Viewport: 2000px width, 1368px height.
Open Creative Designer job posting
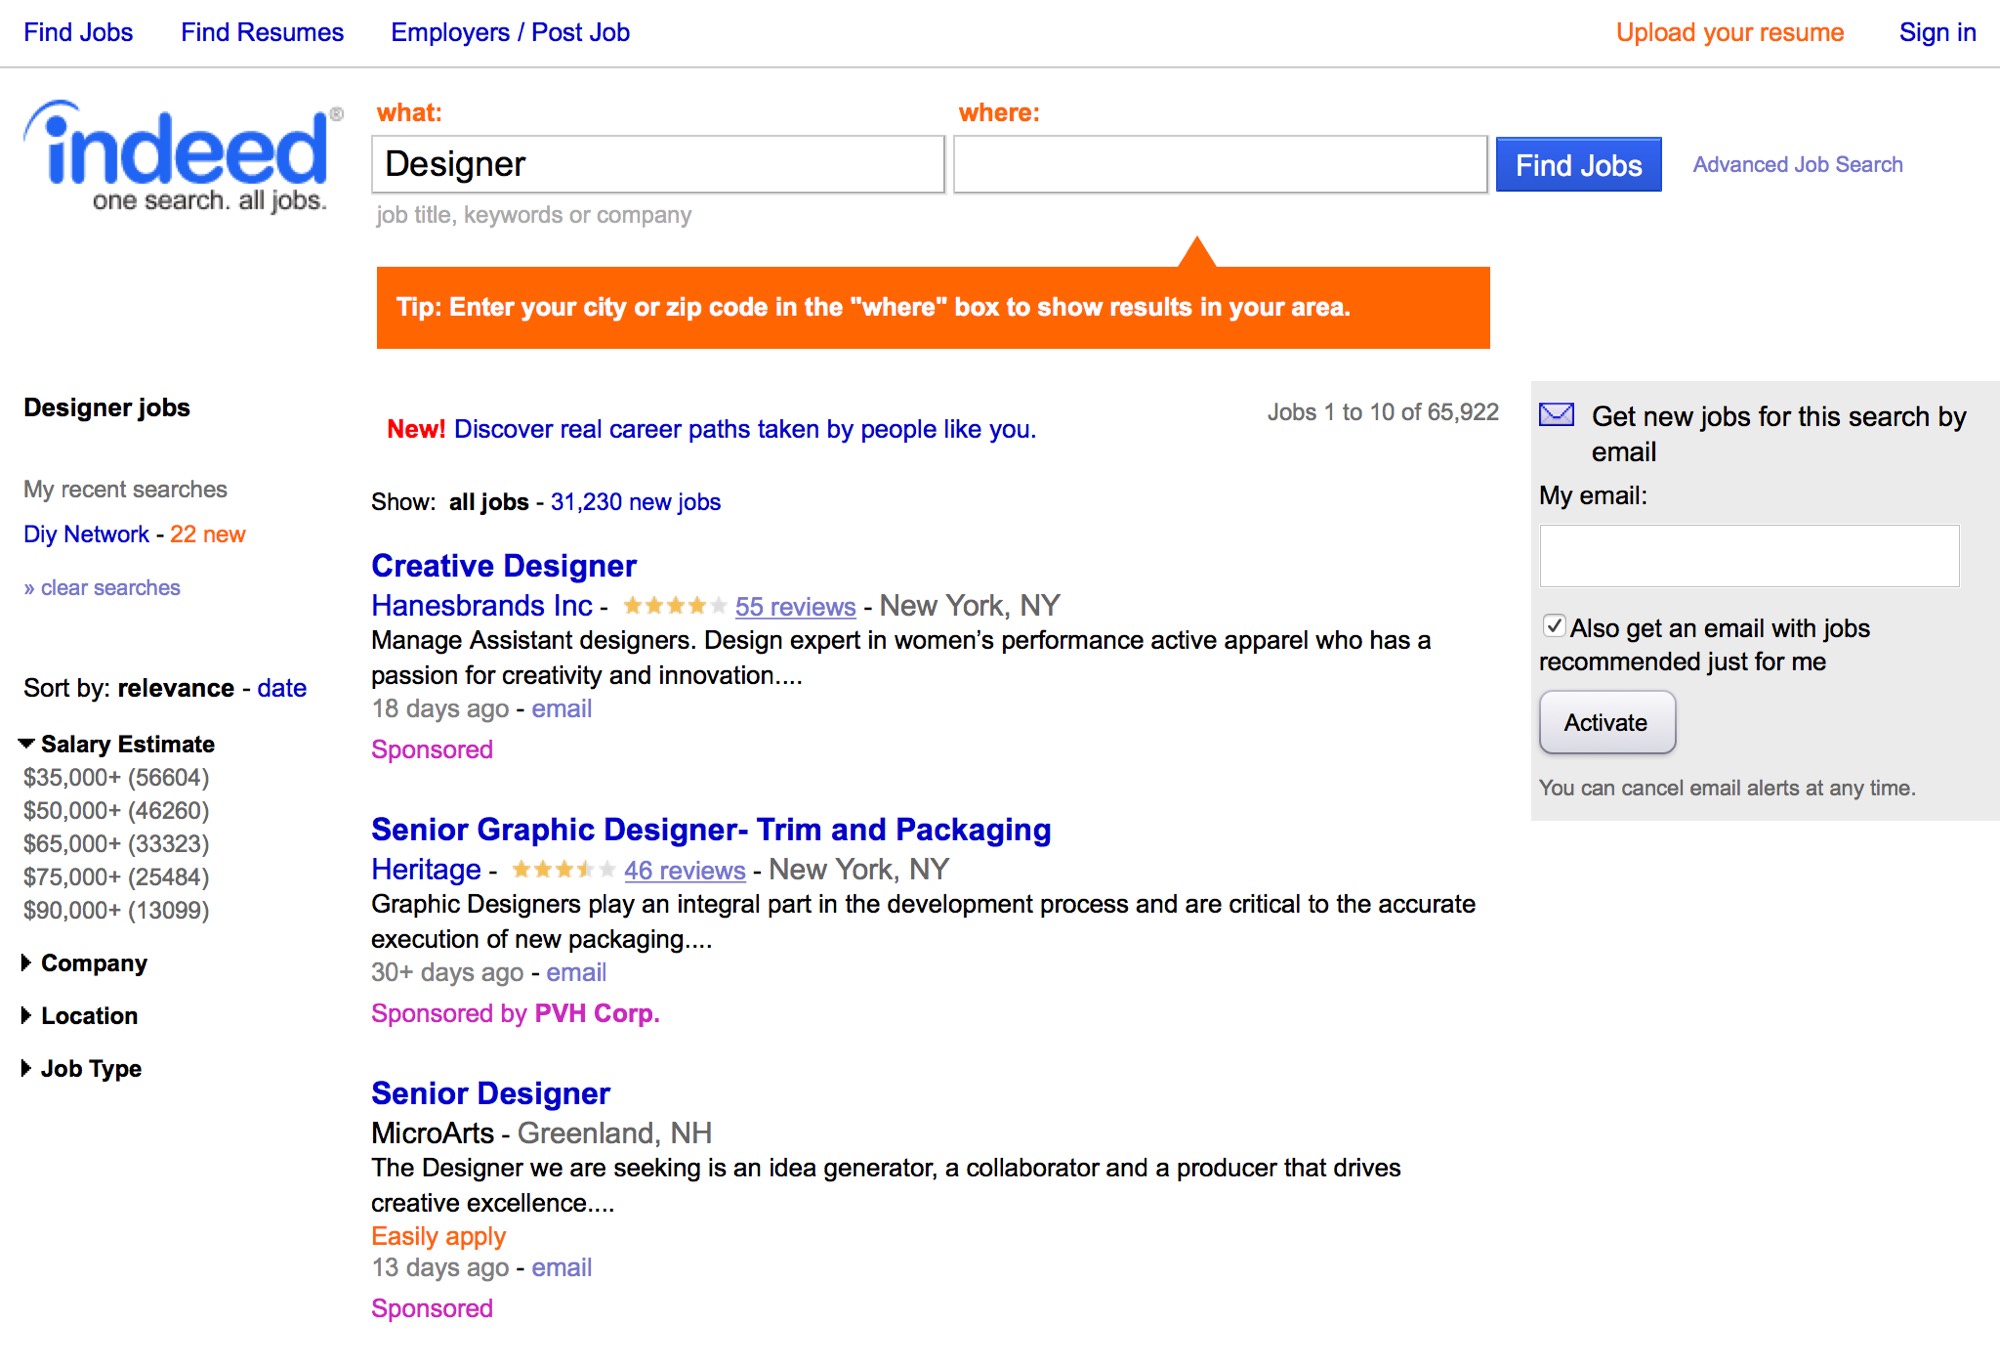pyautogui.click(x=504, y=566)
